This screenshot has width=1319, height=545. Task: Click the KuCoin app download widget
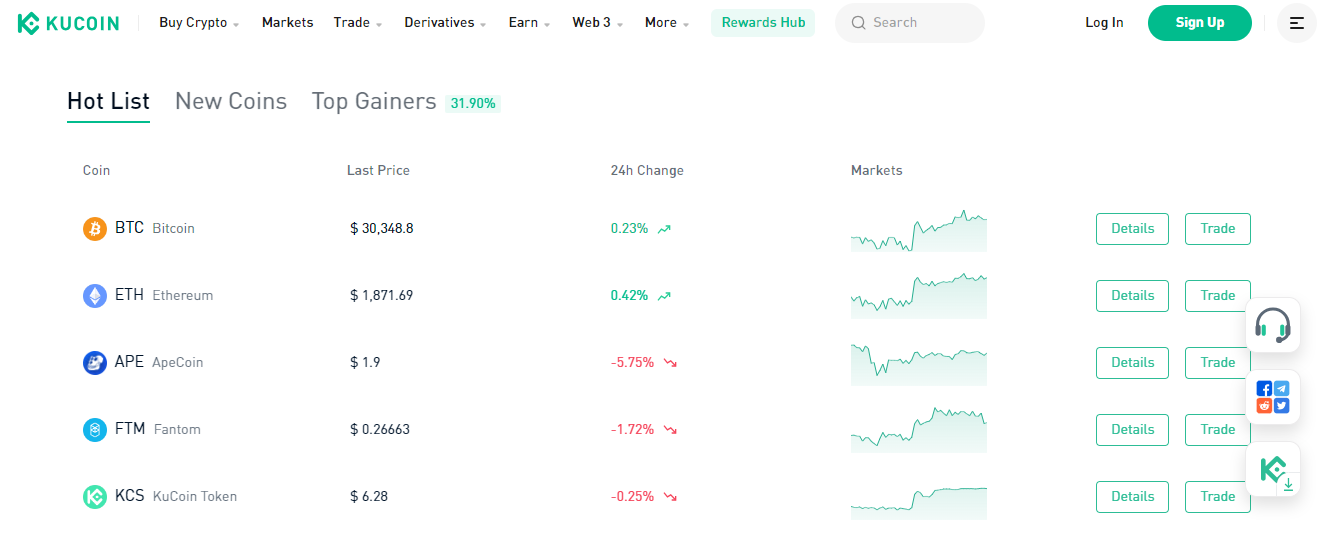[x=1273, y=469]
